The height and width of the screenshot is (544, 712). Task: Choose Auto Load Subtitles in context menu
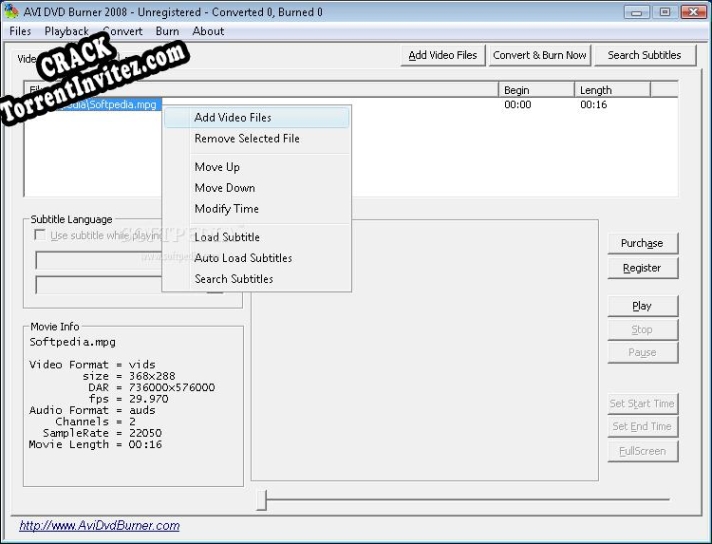[x=257, y=258]
